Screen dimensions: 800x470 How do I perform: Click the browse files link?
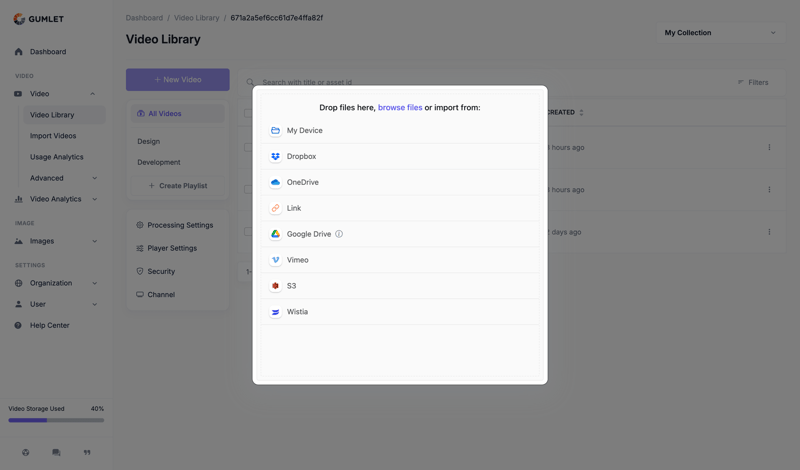tap(400, 108)
